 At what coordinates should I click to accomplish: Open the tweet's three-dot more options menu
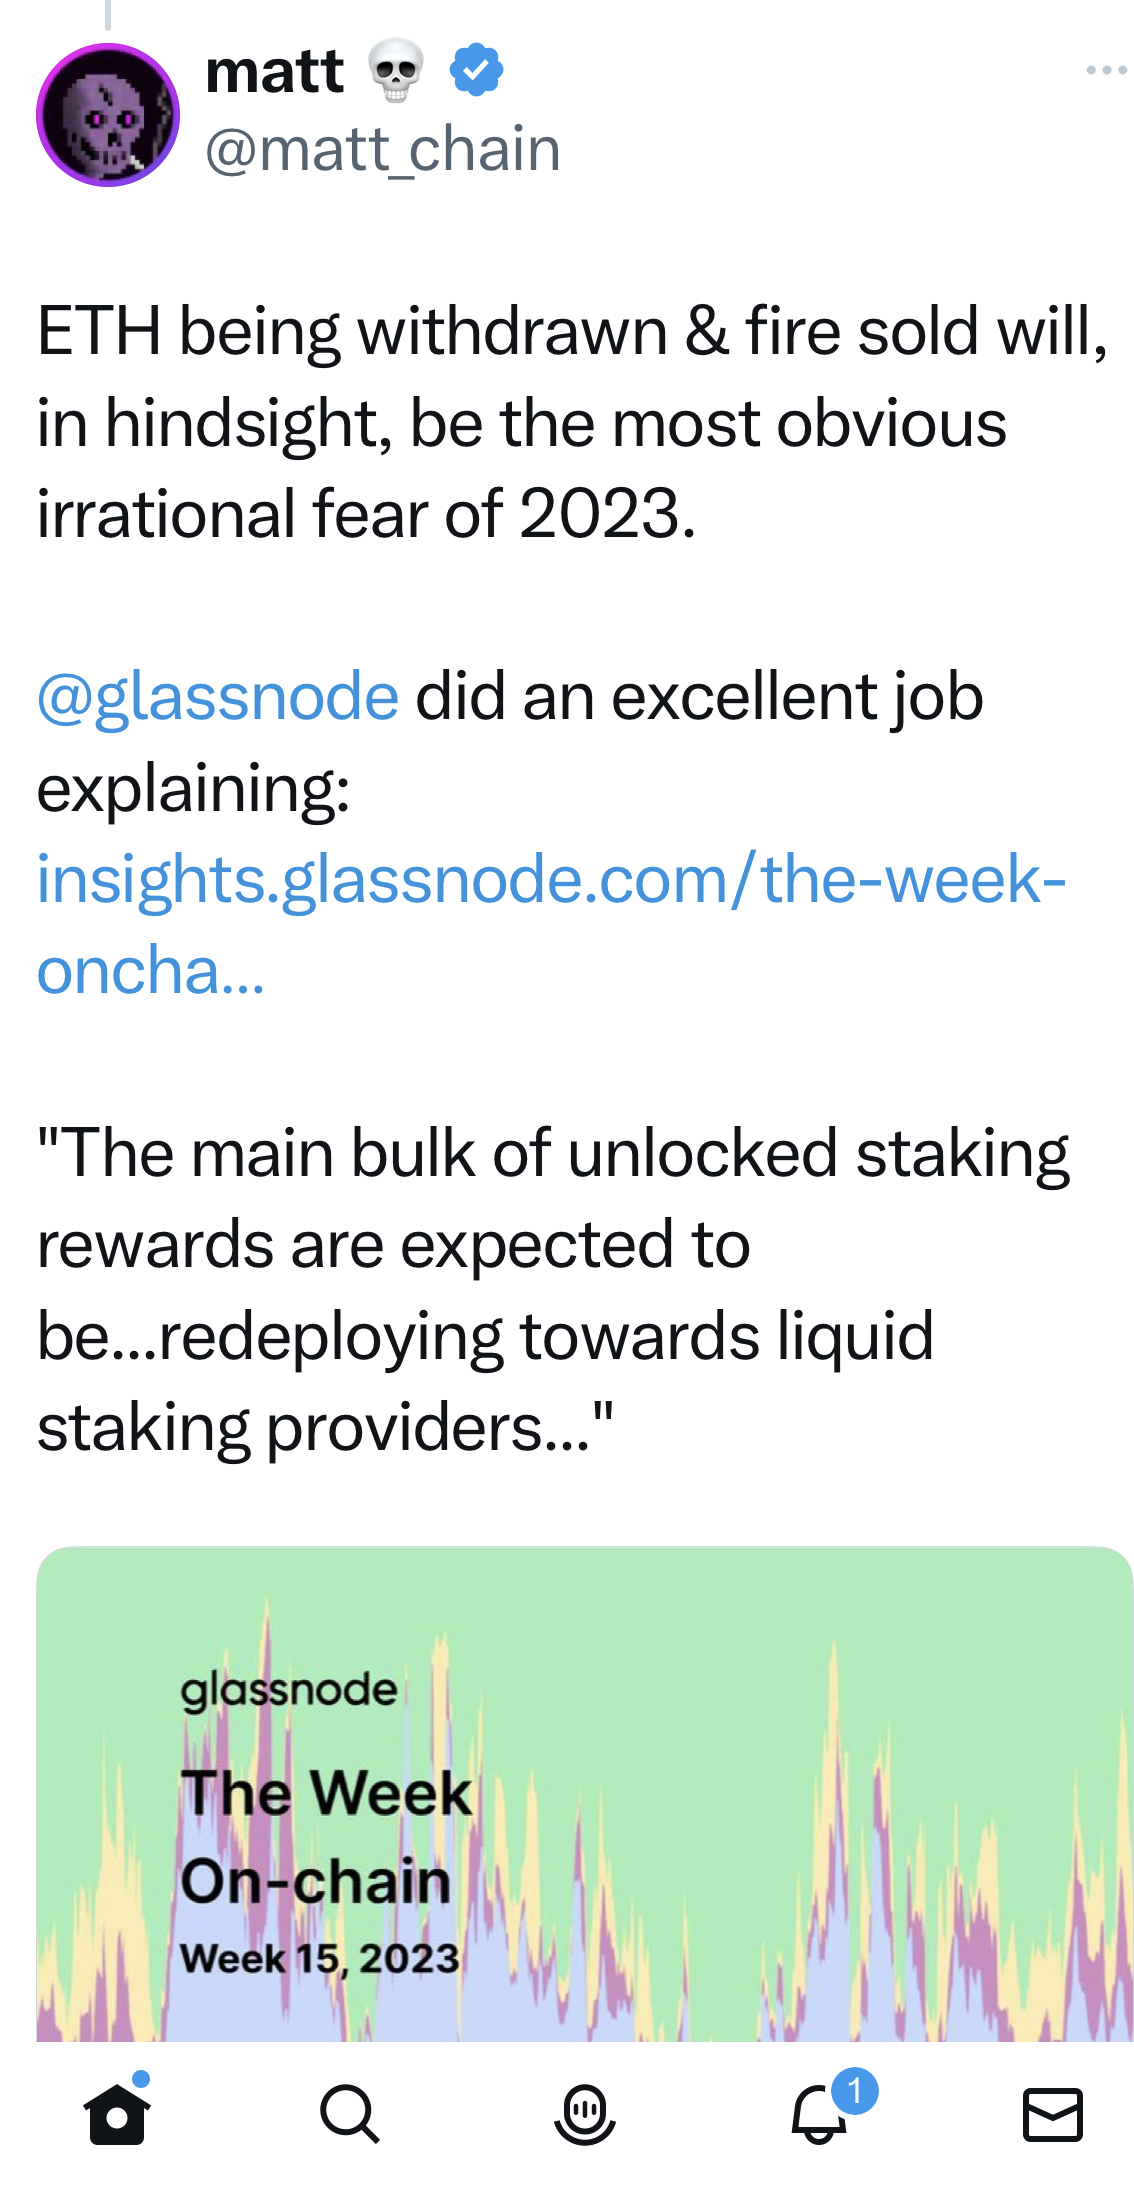click(x=1106, y=70)
